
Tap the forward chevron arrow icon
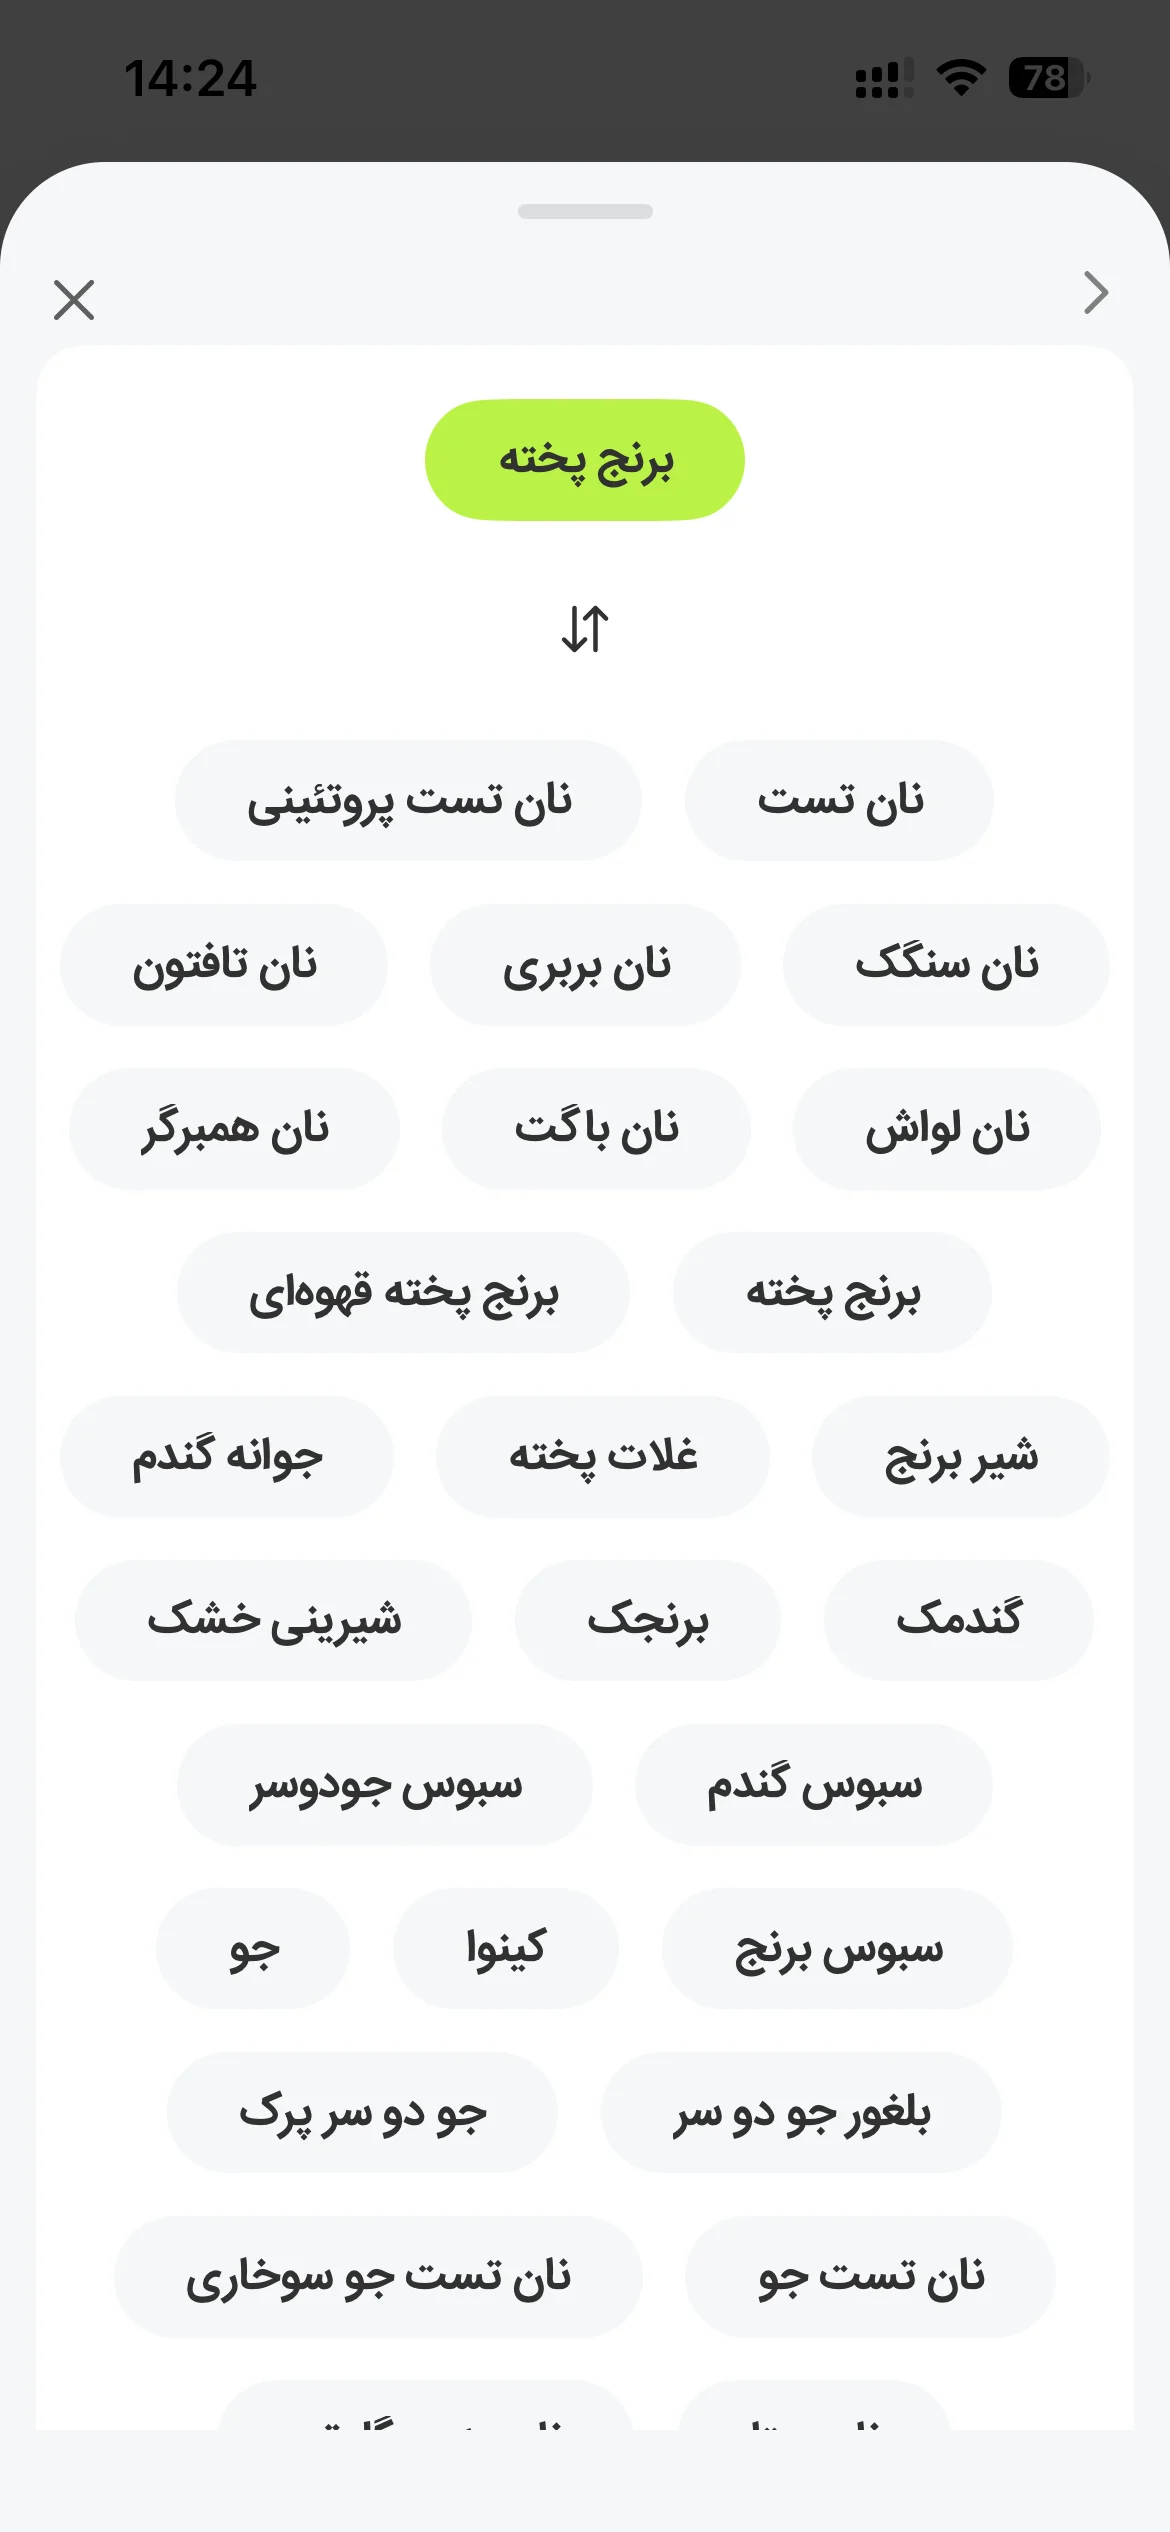tap(1096, 293)
